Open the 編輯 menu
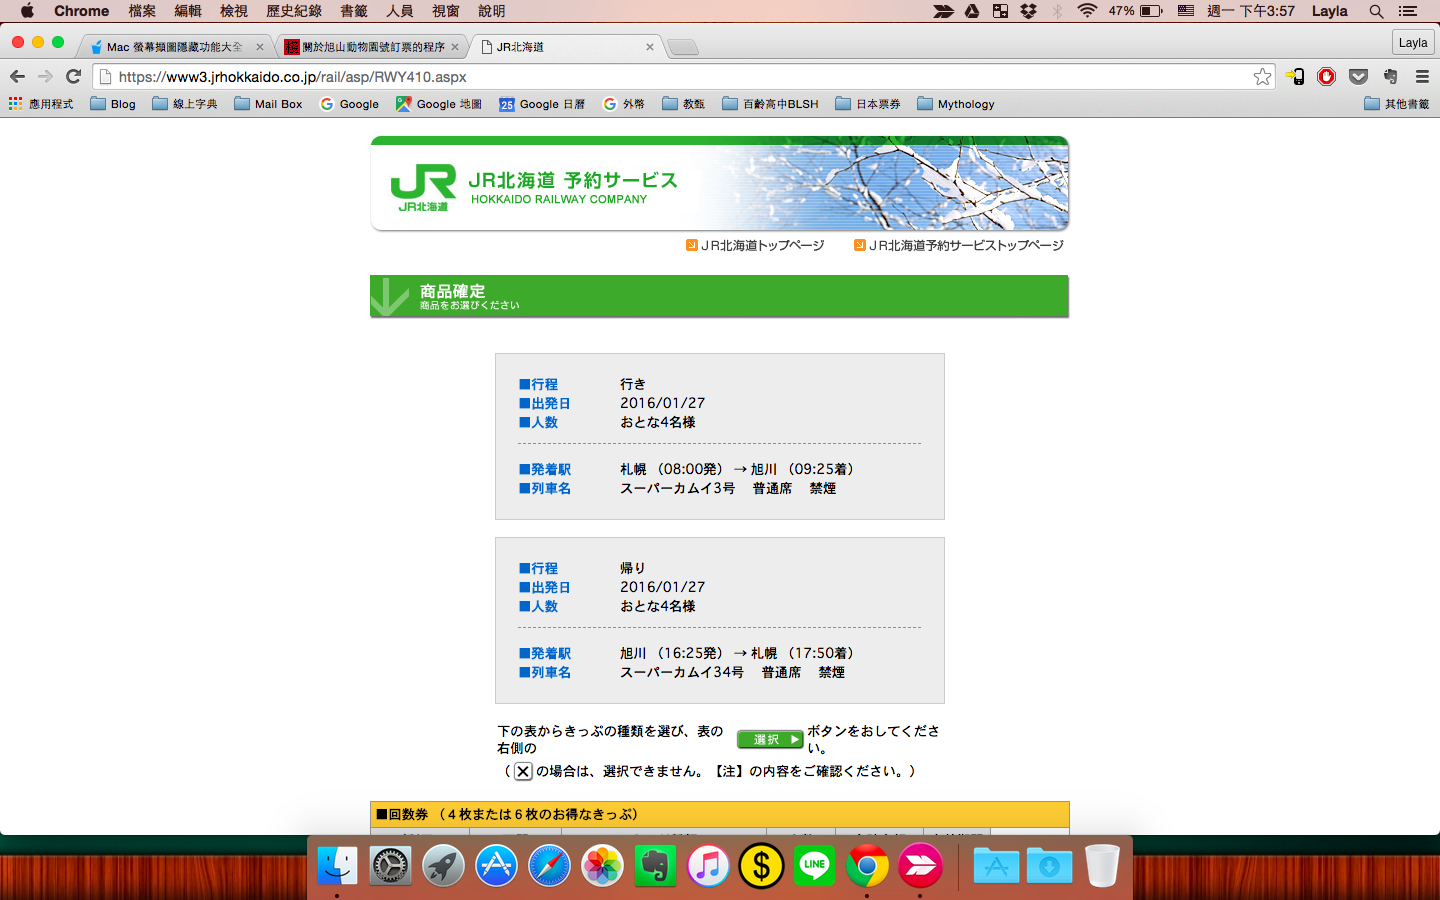 click(x=188, y=11)
